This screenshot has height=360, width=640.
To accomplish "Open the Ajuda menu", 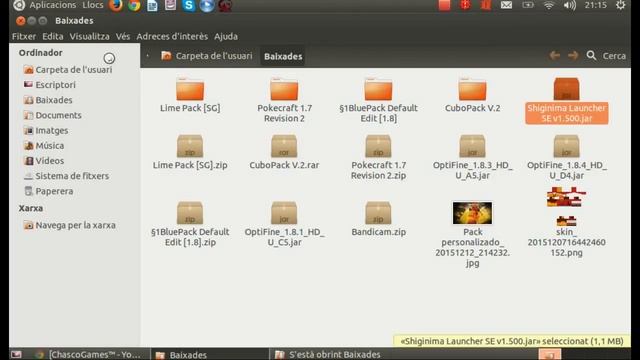I will pos(226,36).
